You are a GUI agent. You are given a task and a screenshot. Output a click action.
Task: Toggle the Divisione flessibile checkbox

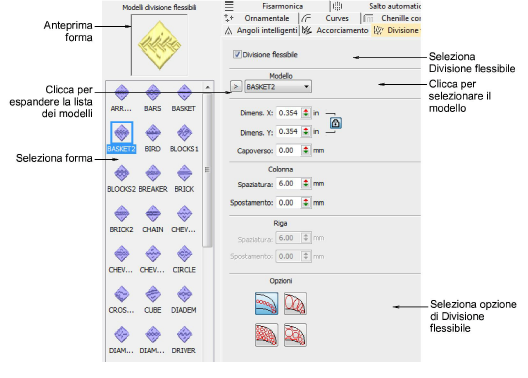pos(237,54)
